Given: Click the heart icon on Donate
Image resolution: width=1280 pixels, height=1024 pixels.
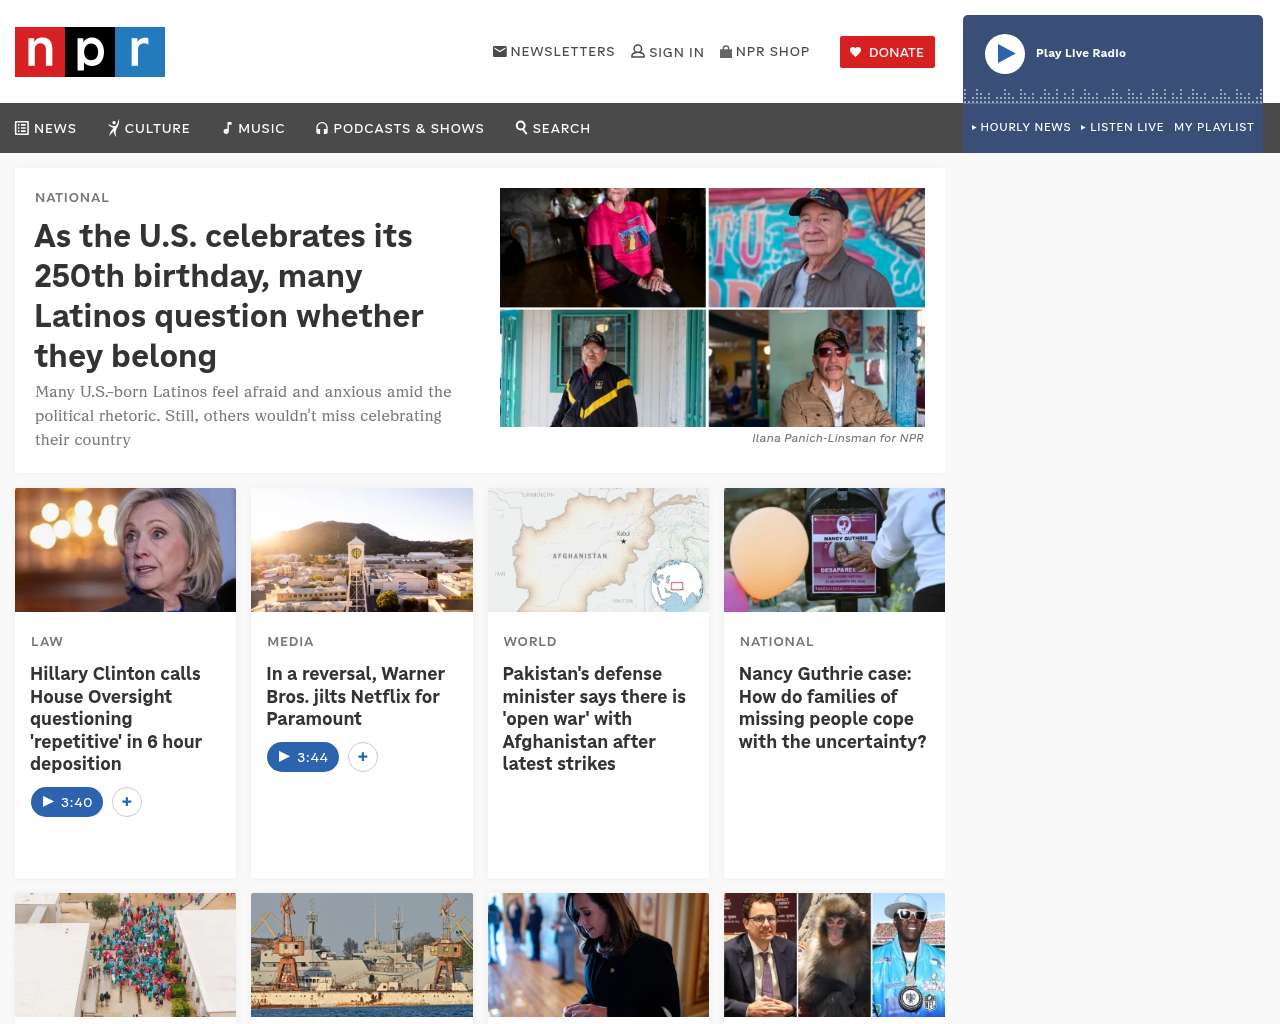Looking at the screenshot, I should tap(856, 52).
